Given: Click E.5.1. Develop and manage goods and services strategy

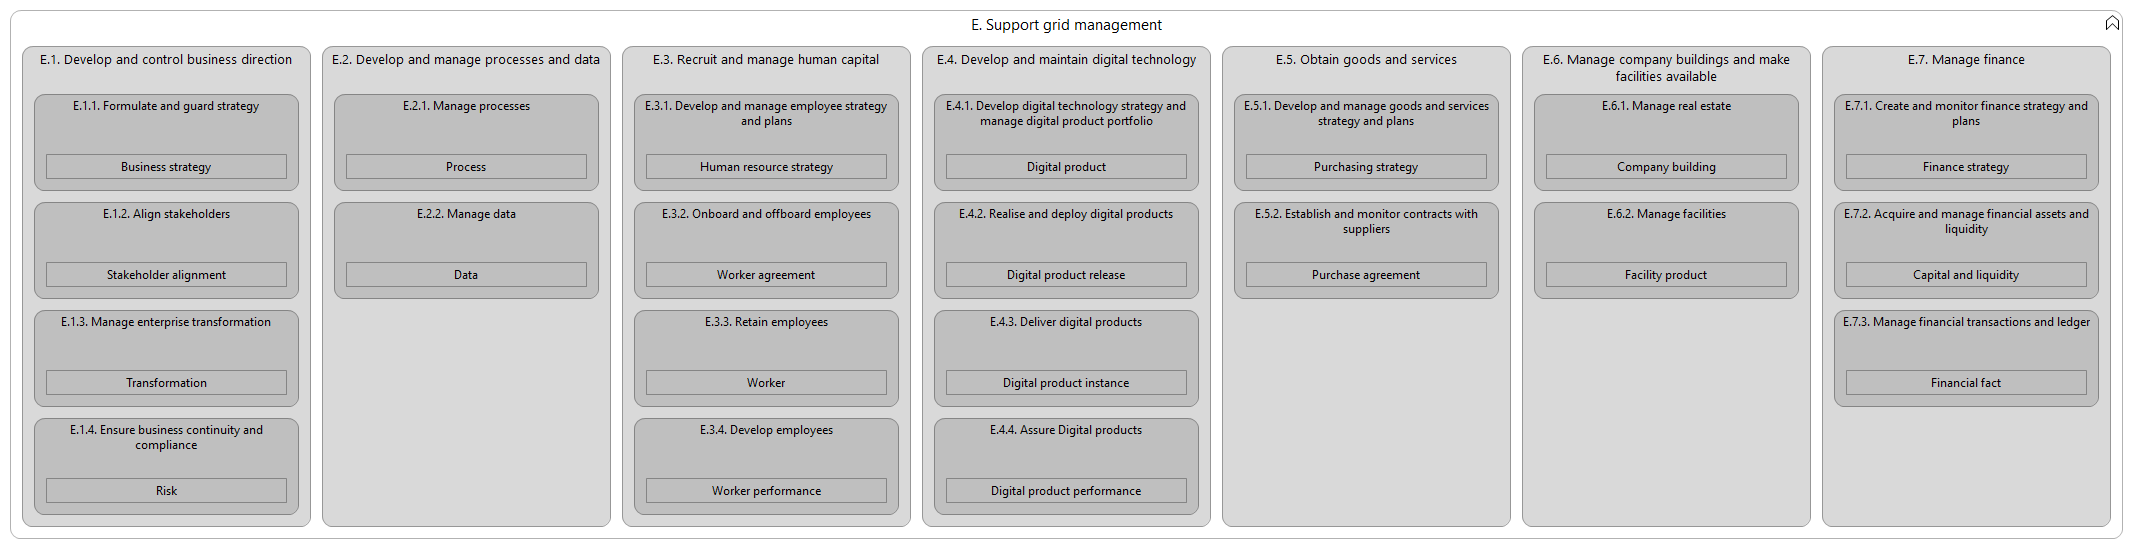Looking at the screenshot, I should click(1366, 114).
